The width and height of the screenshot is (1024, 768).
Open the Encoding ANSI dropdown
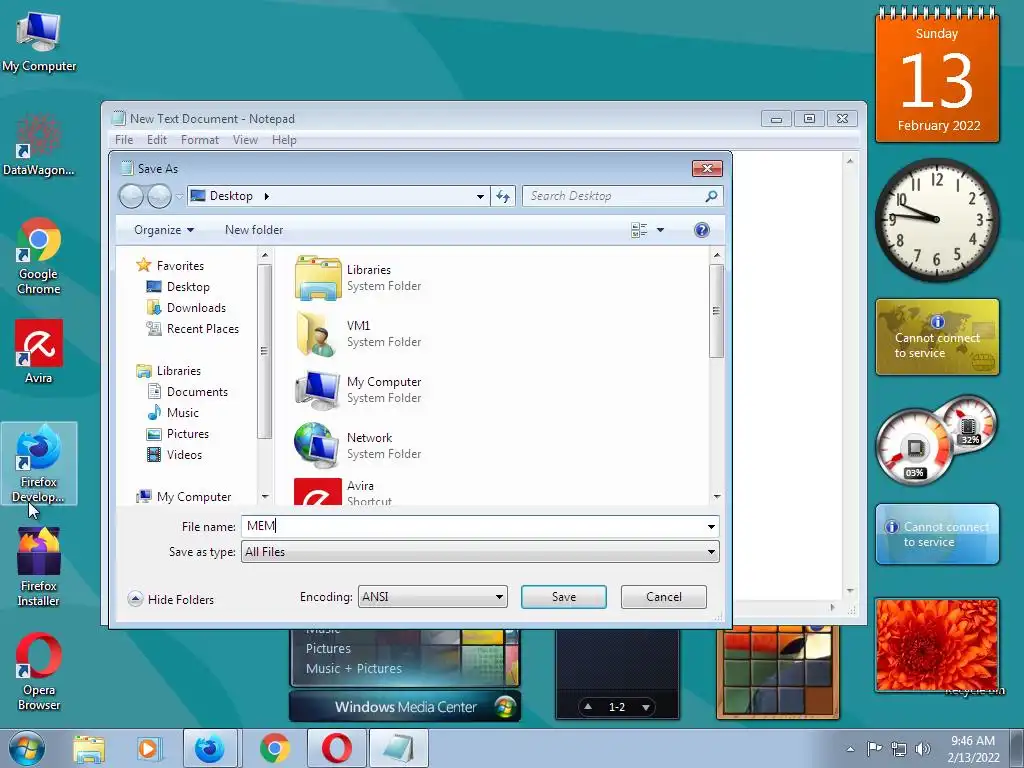[432, 597]
